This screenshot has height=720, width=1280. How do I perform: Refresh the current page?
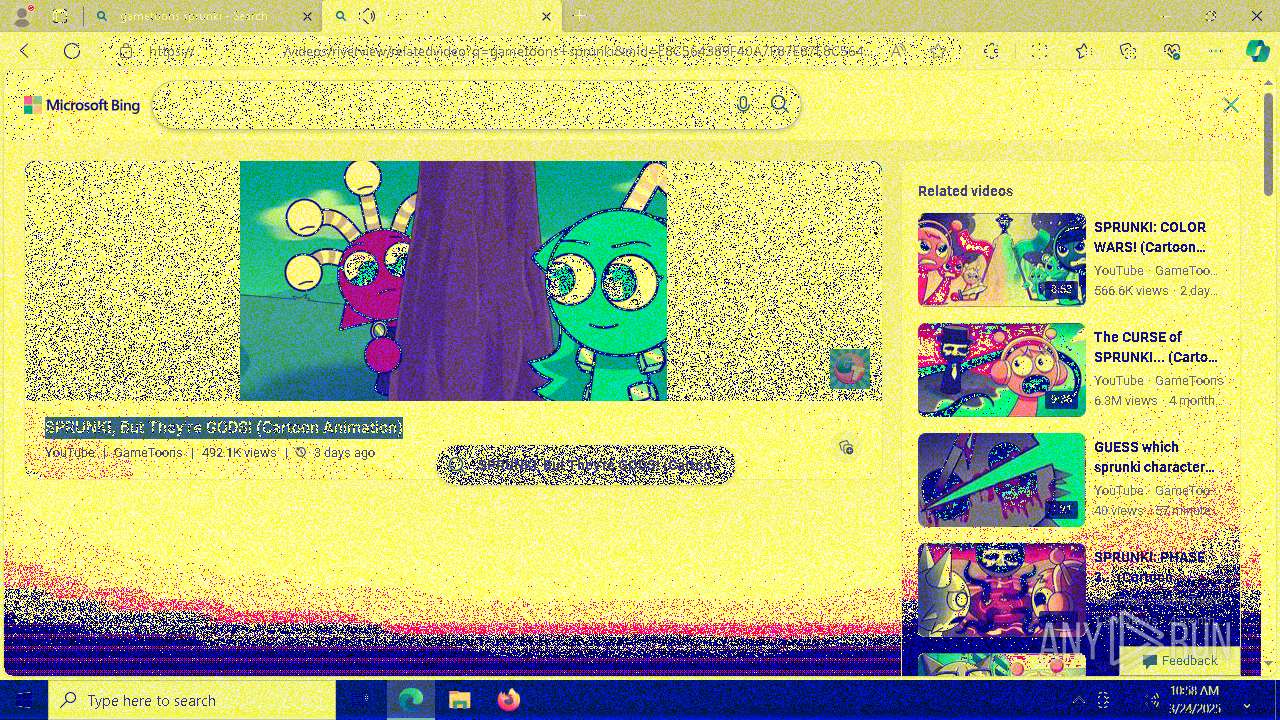(72, 51)
